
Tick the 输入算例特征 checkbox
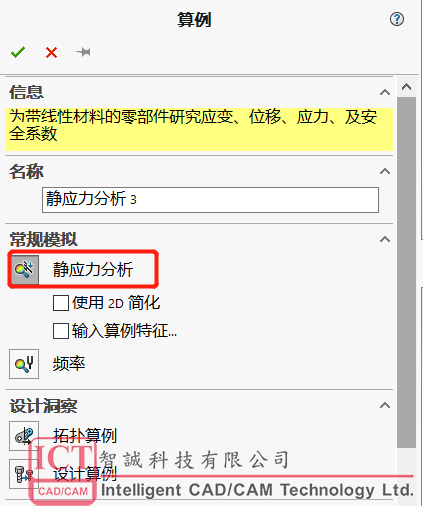61,331
